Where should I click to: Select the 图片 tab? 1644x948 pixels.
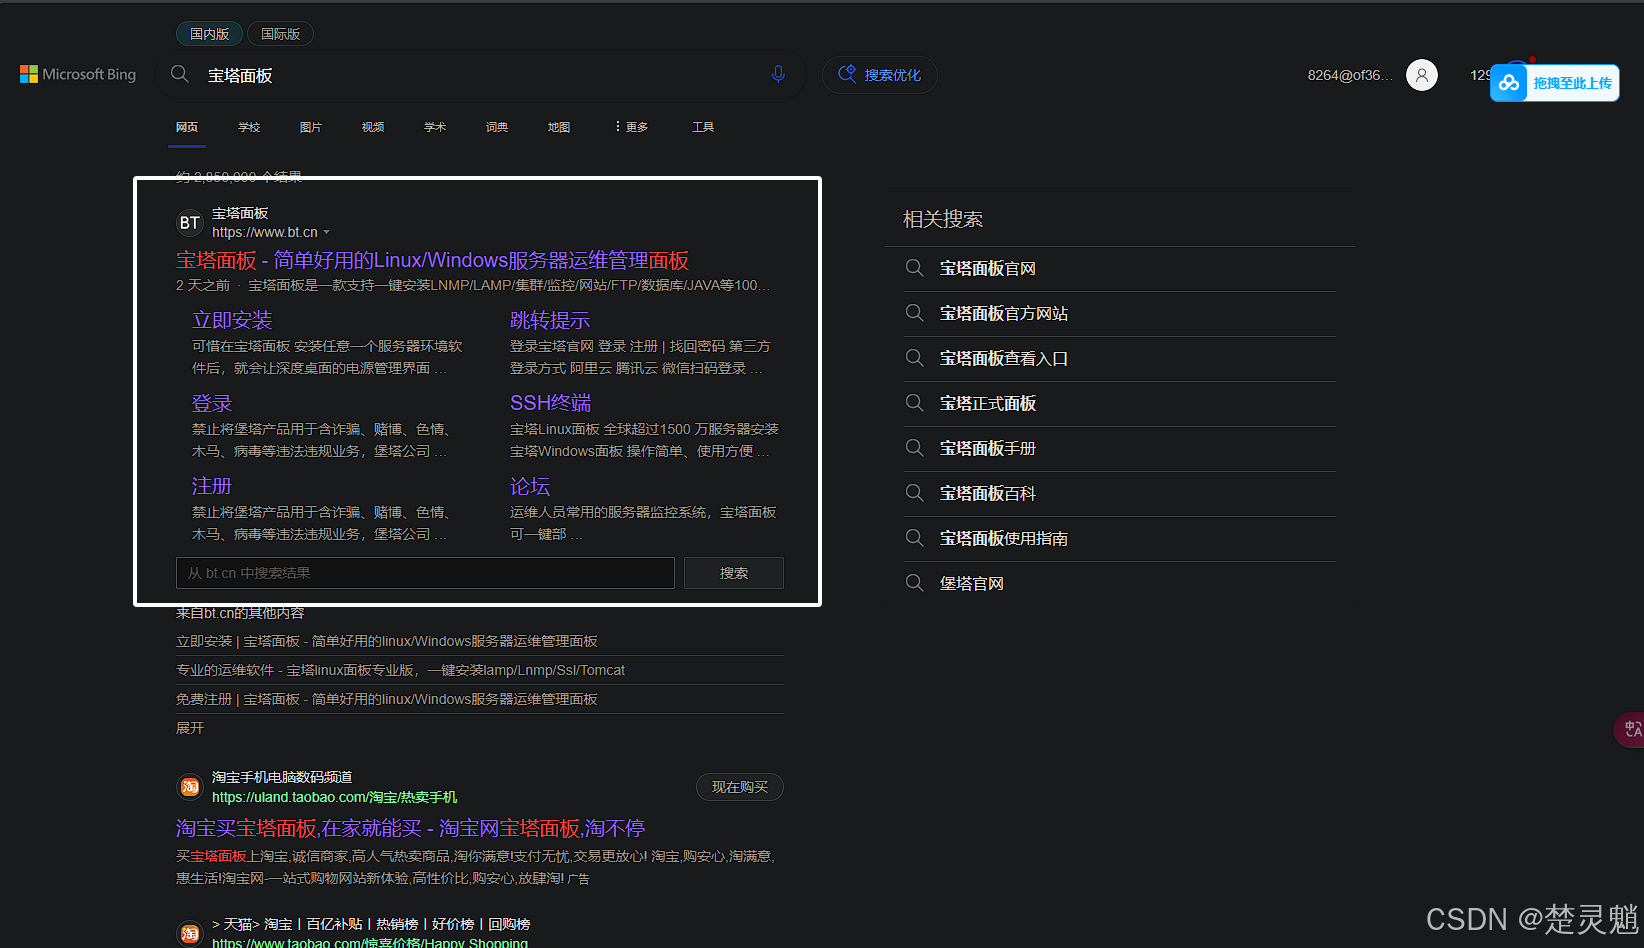311,127
